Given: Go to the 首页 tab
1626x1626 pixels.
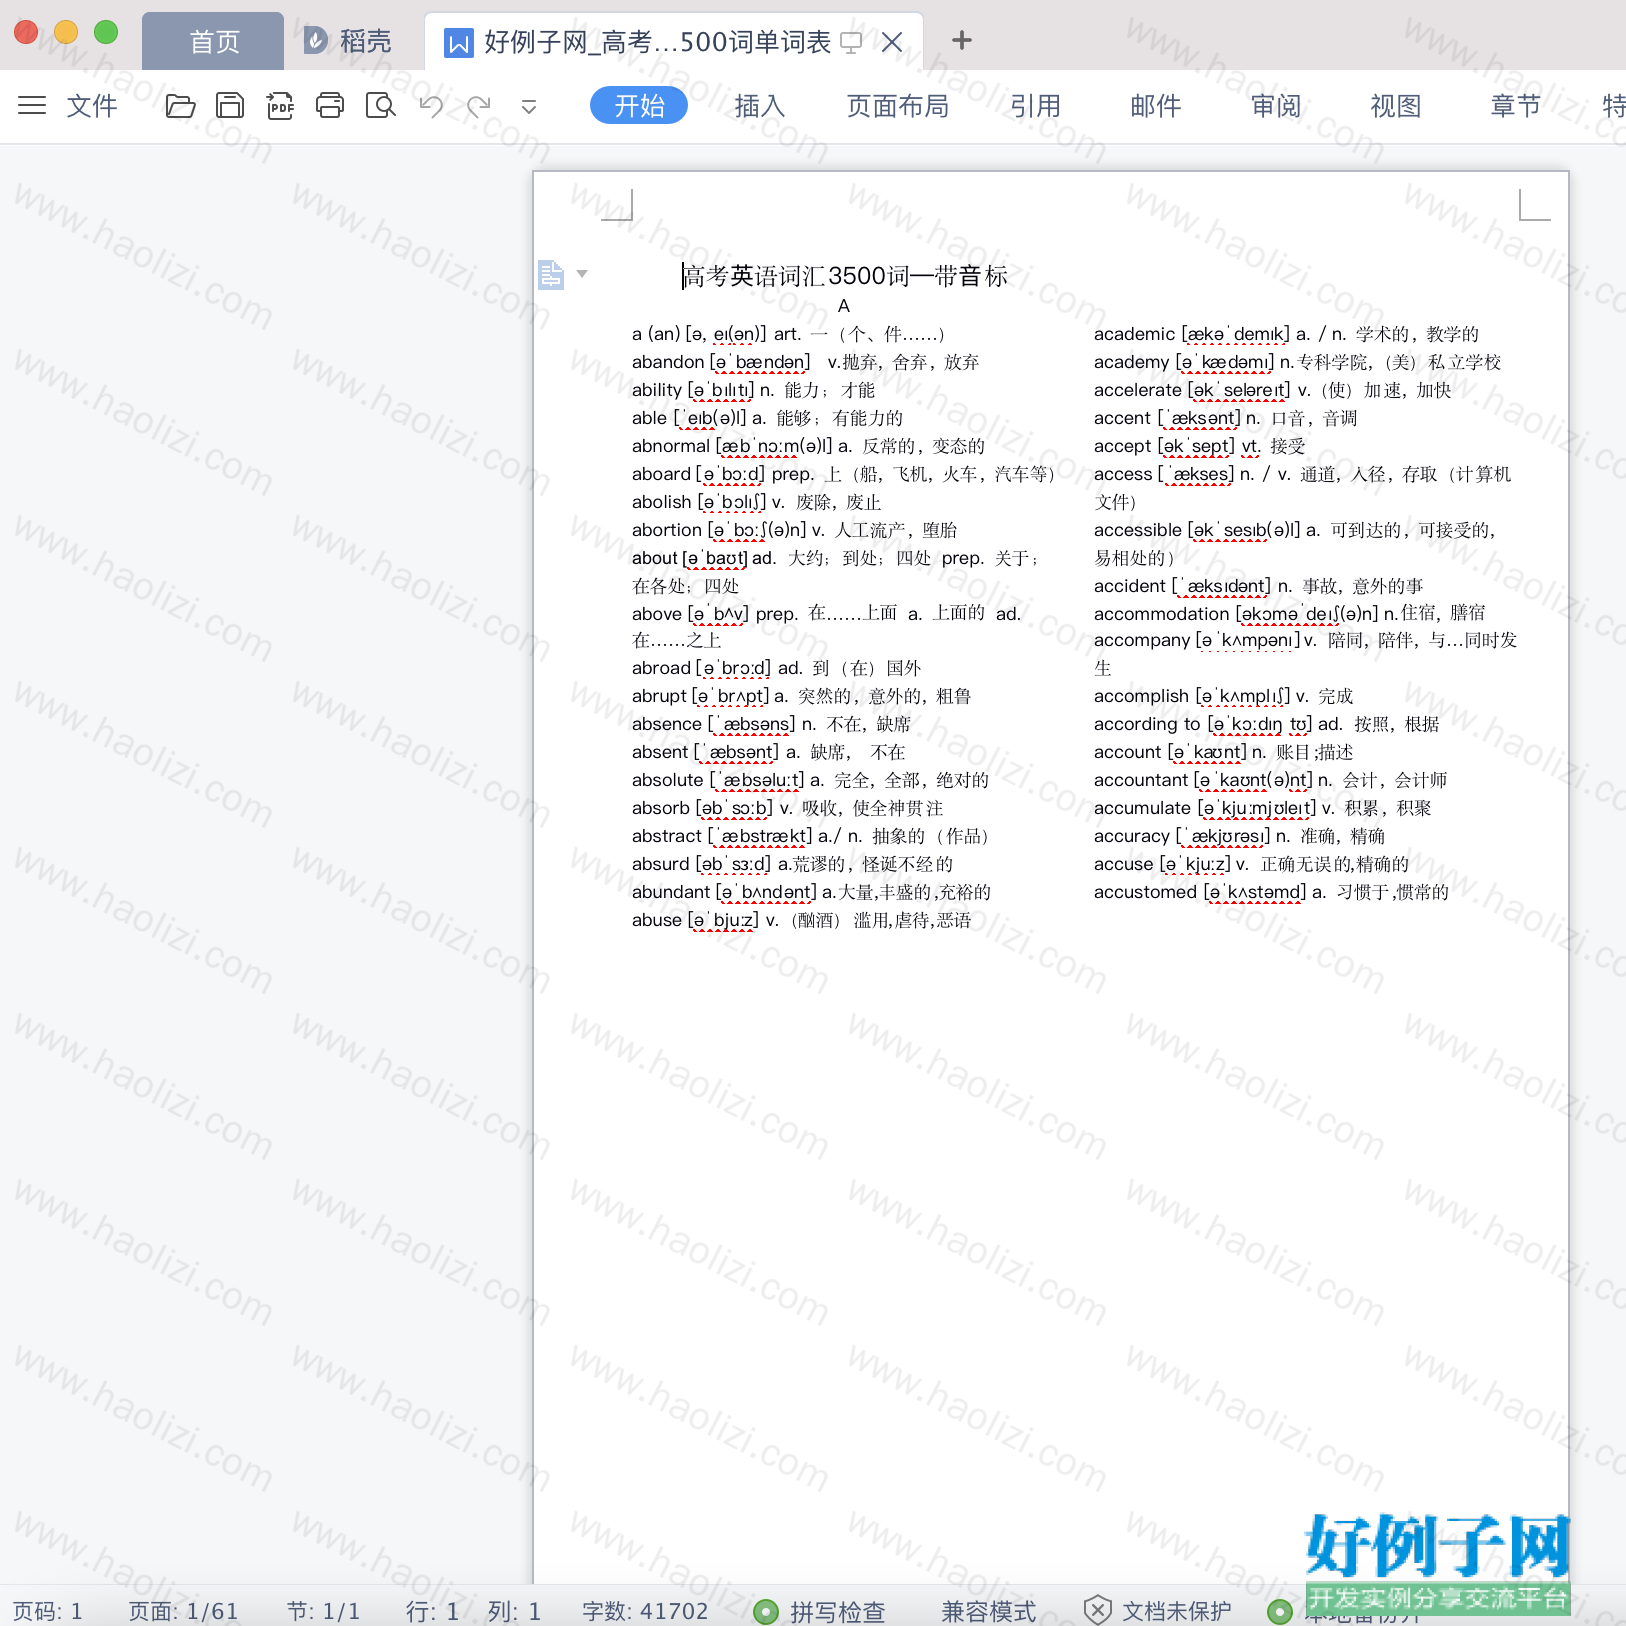Looking at the screenshot, I should click(x=214, y=41).
